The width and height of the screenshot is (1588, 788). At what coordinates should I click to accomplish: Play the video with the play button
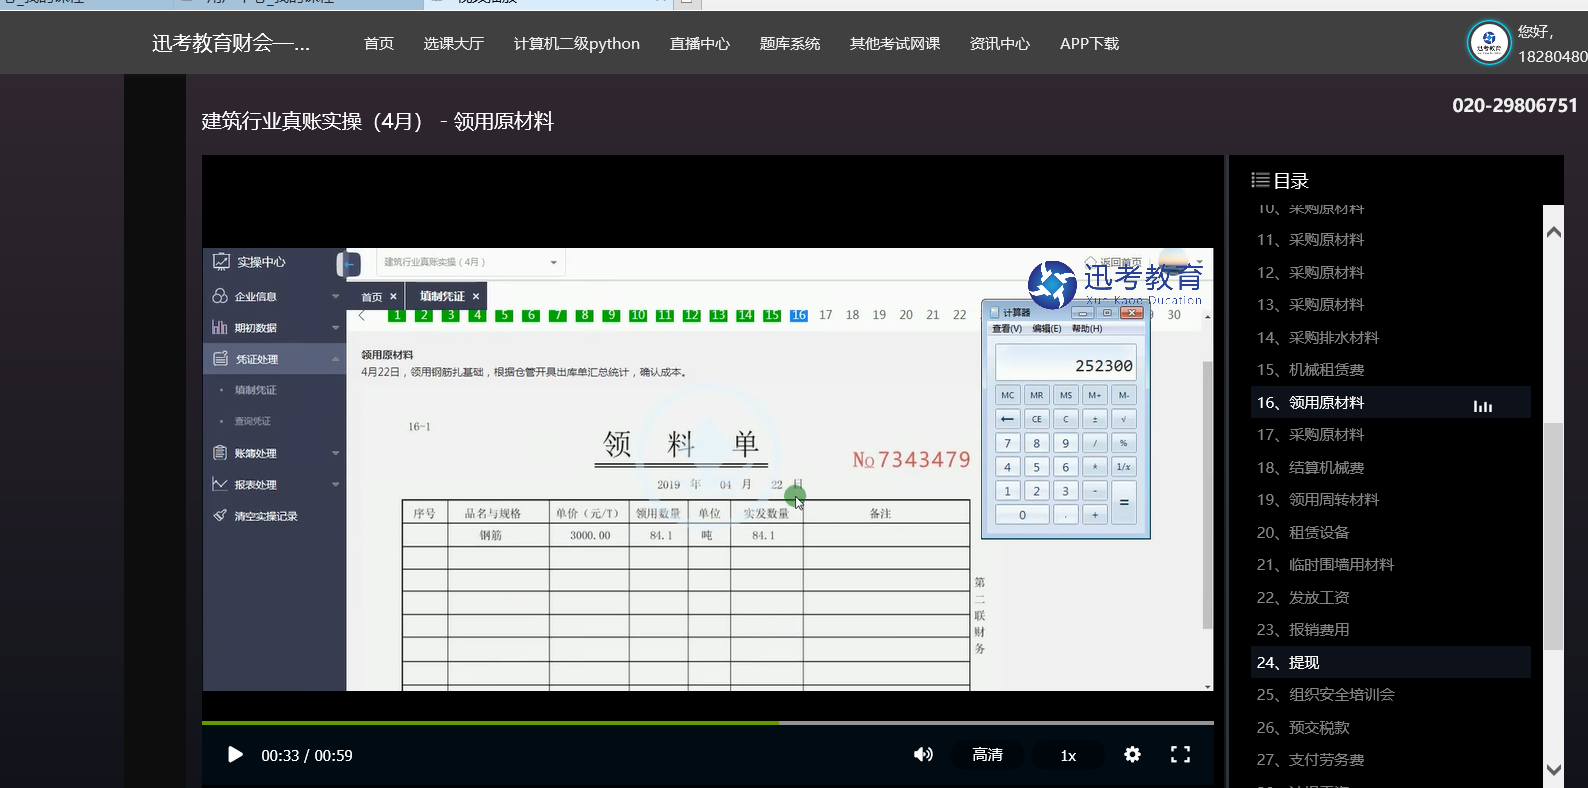tap(235, 755)
